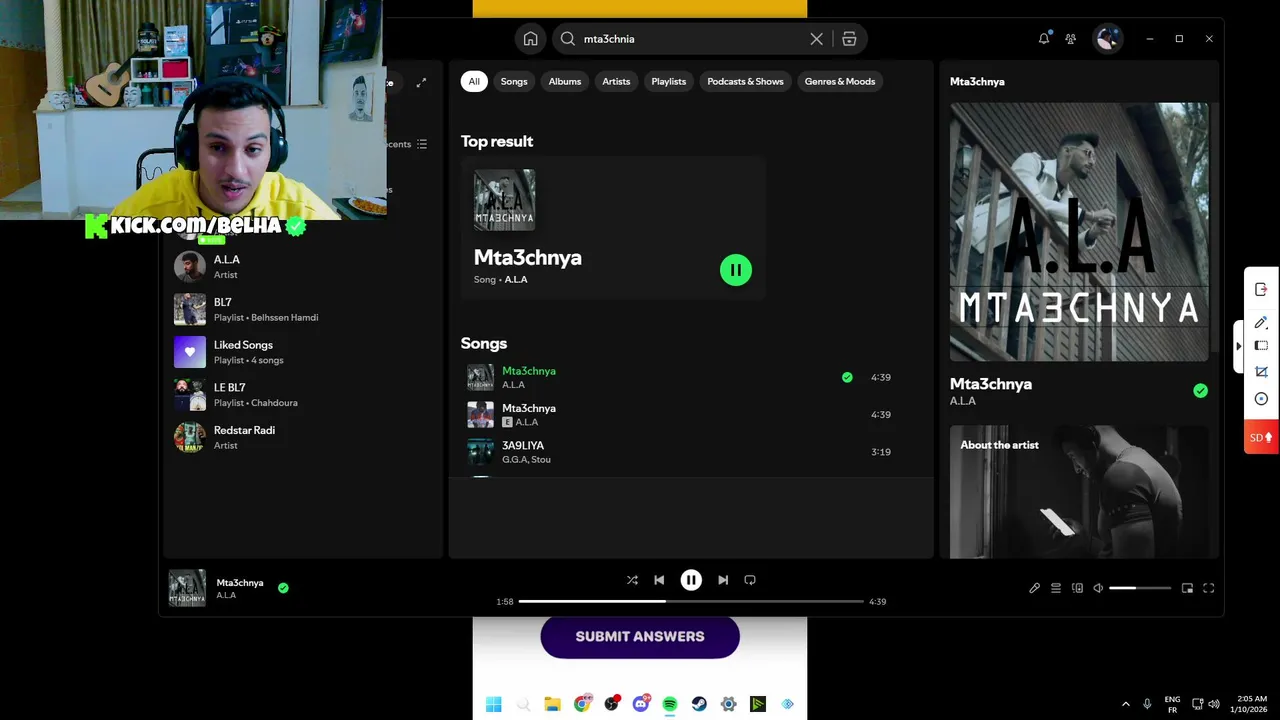Image resolution: width=1280 pixels, height=720 pixels.
Task: Toggle saved checkmark in Now Playing panel
Action: [1200, 391]
